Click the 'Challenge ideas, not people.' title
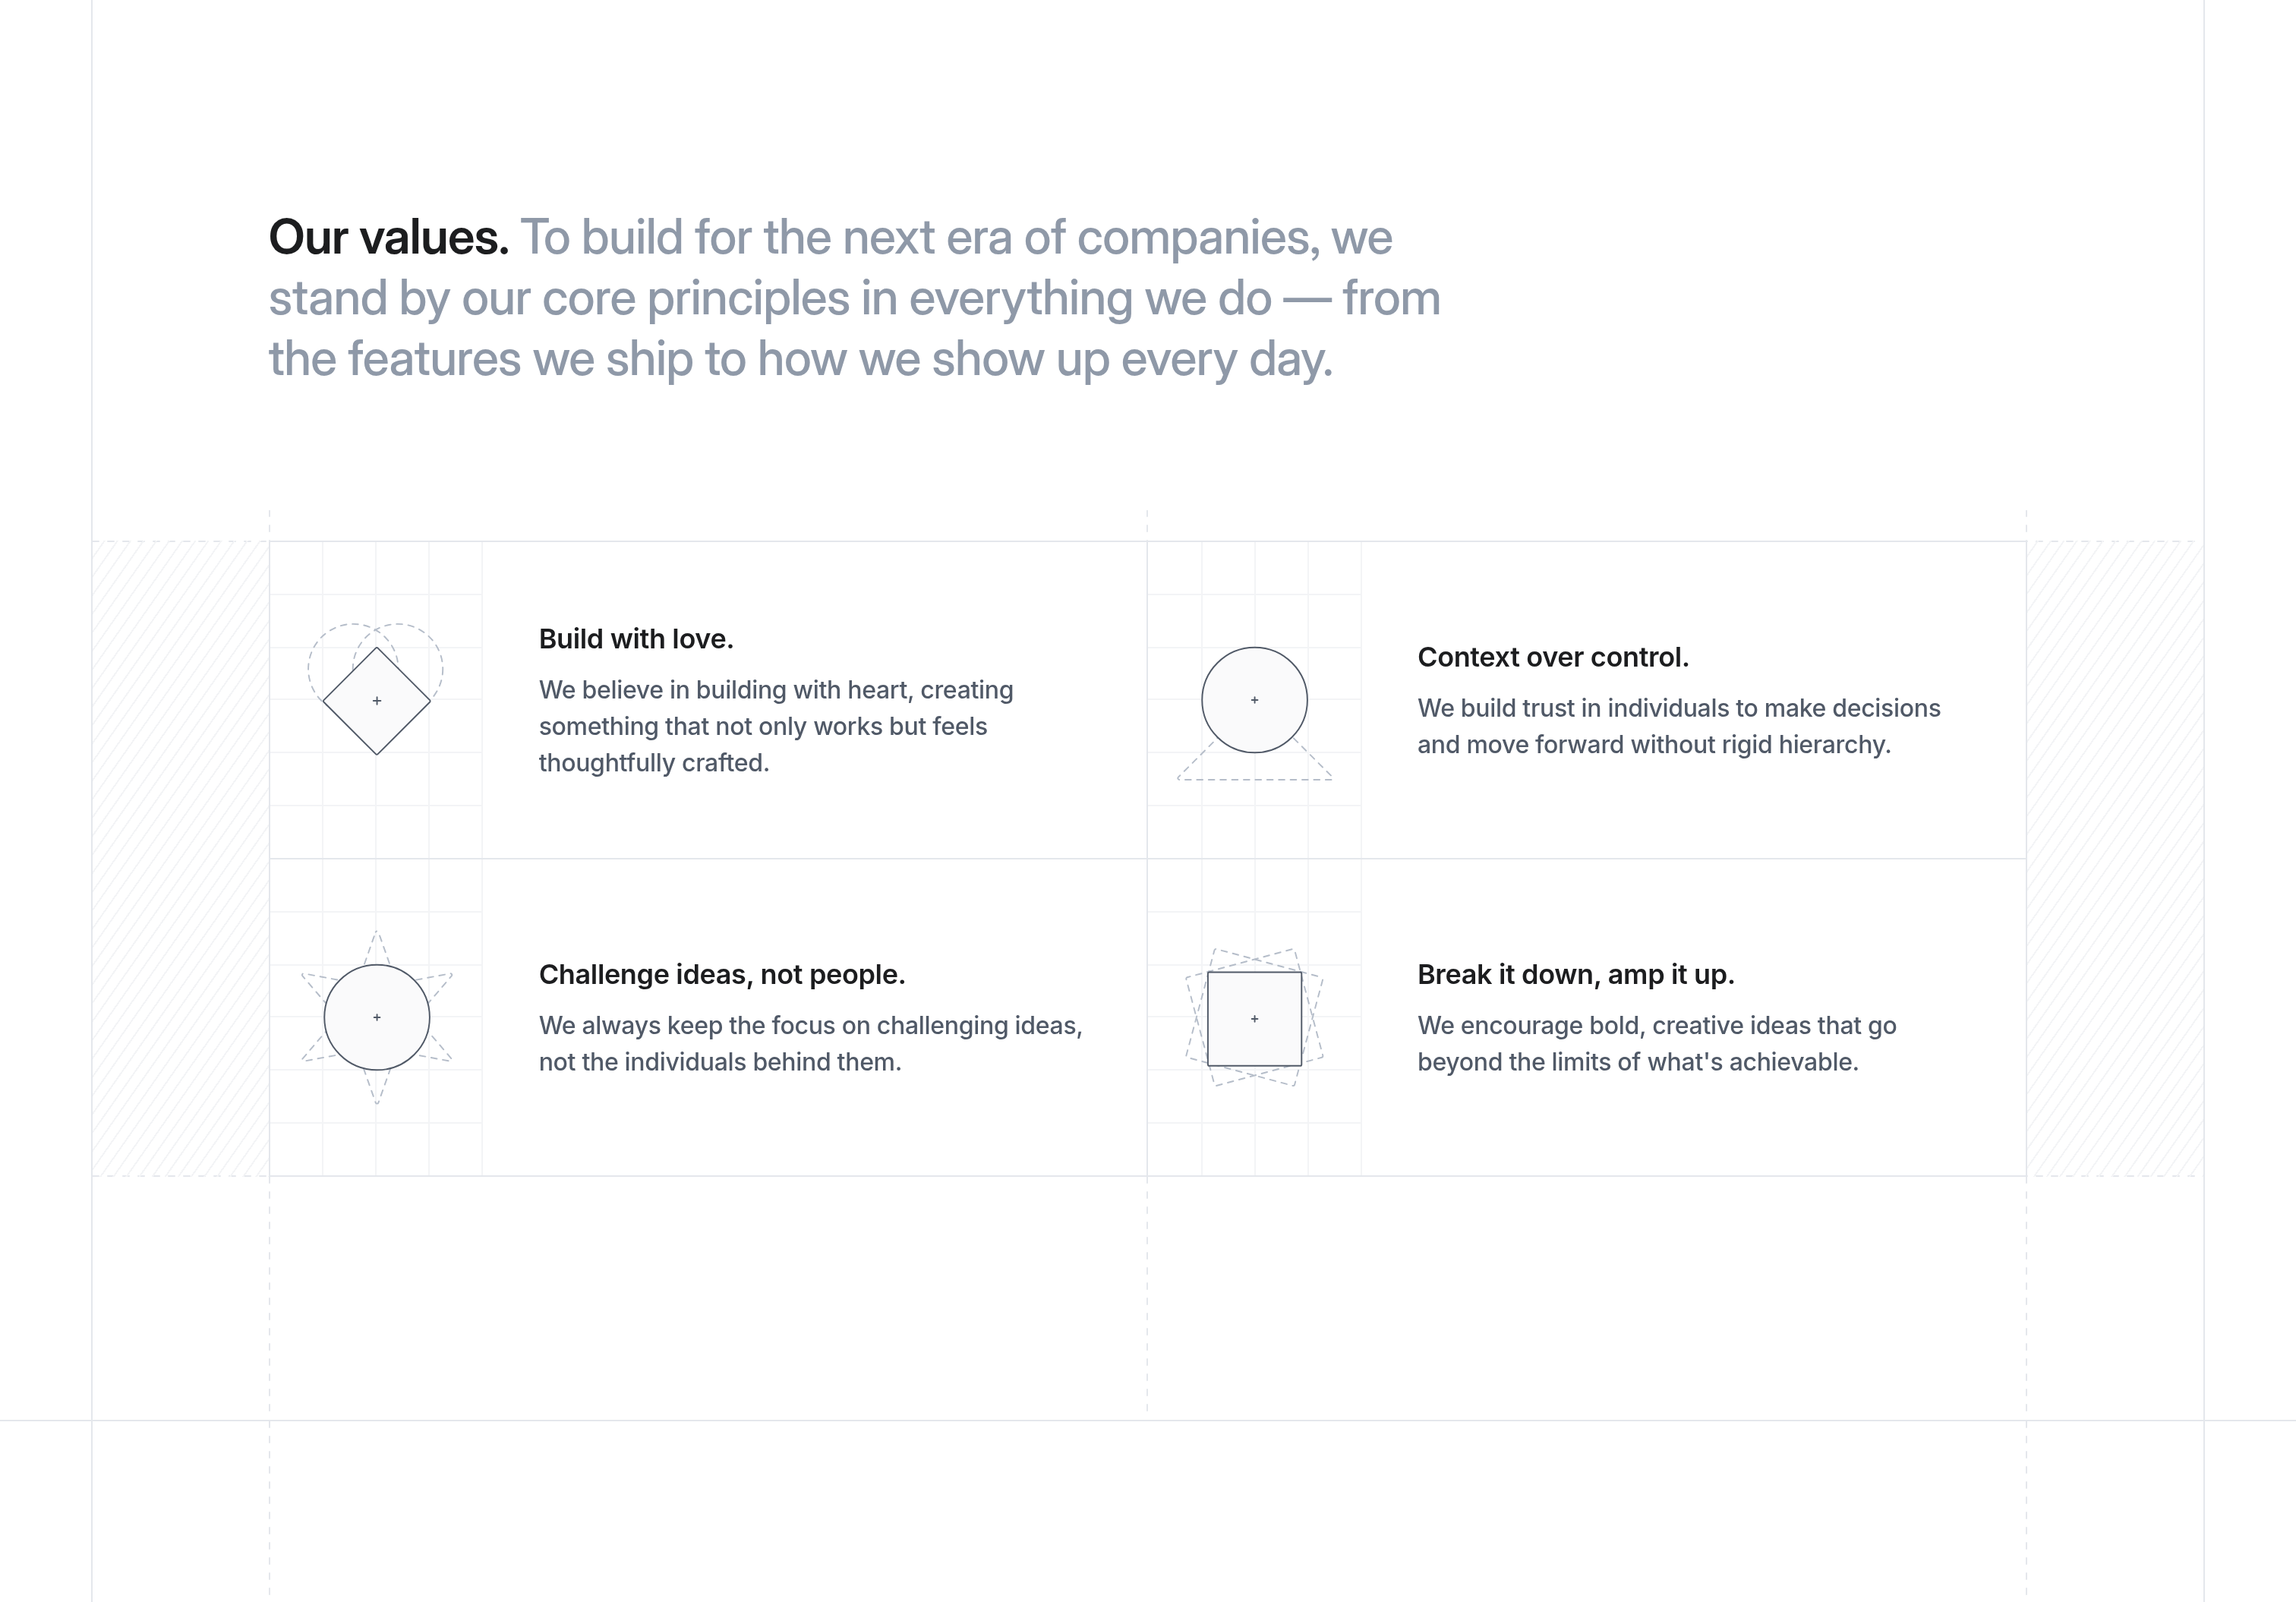 (x=721, y=974)
